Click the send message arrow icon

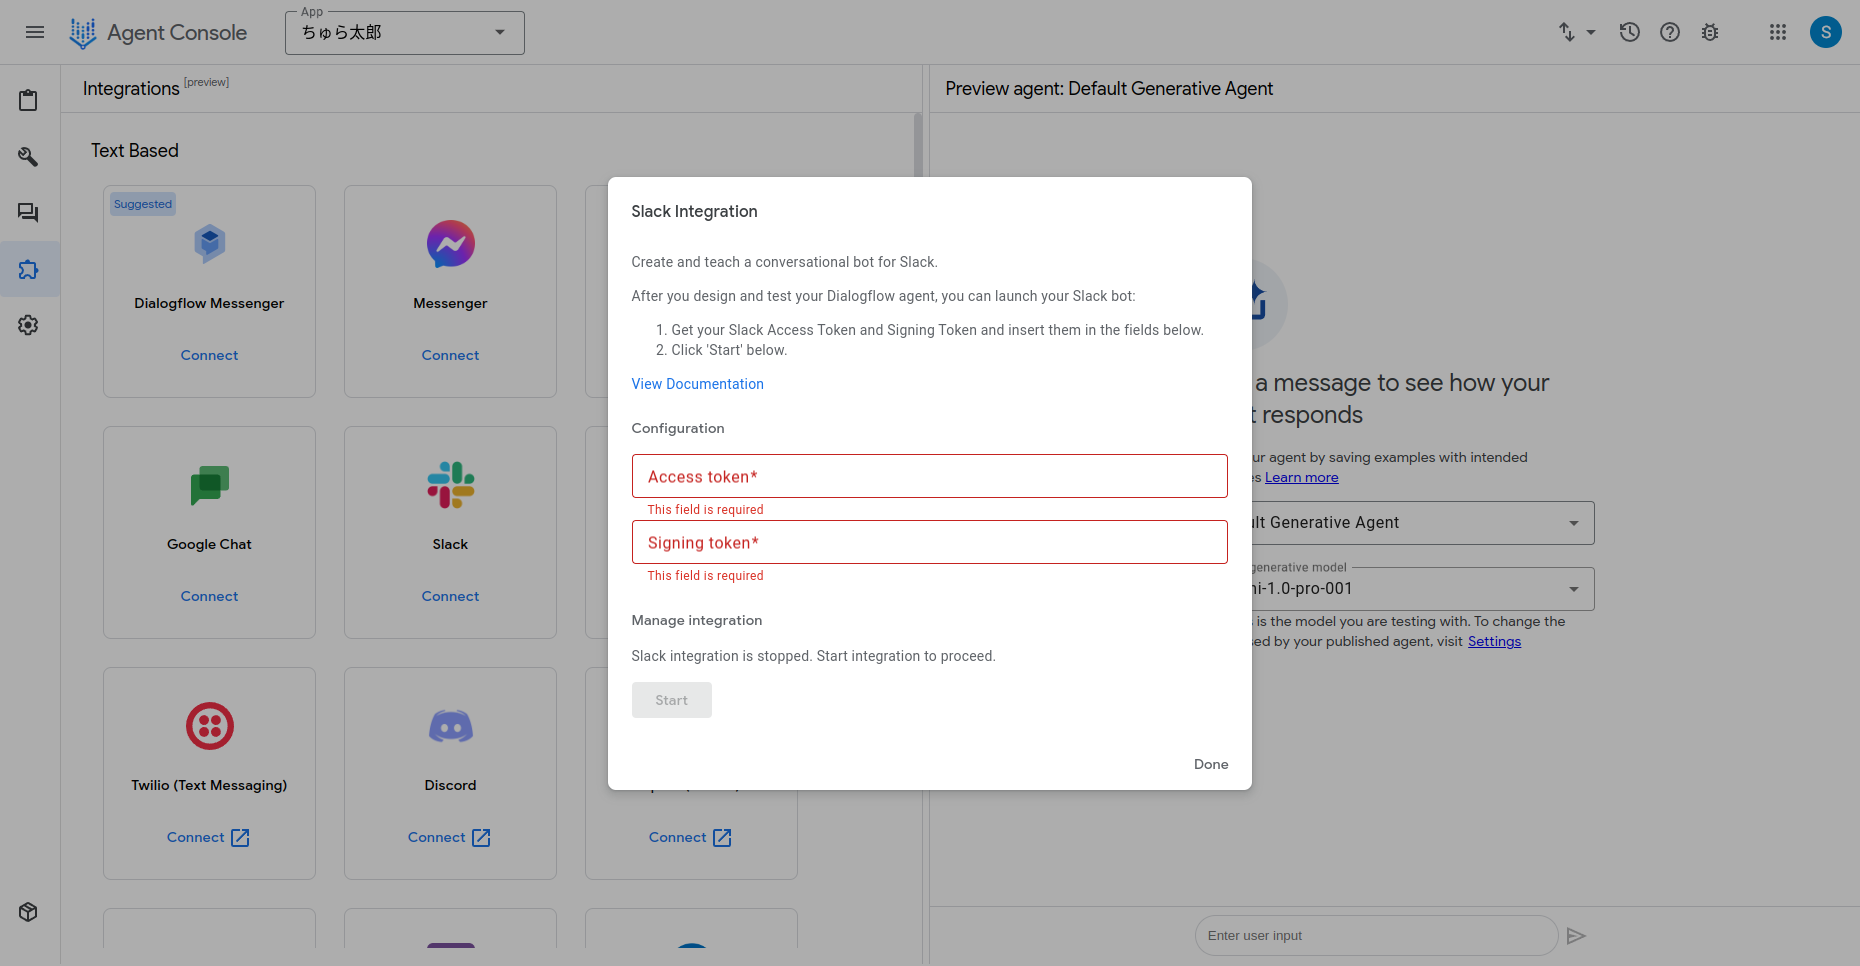click(x=1576, y=936)
